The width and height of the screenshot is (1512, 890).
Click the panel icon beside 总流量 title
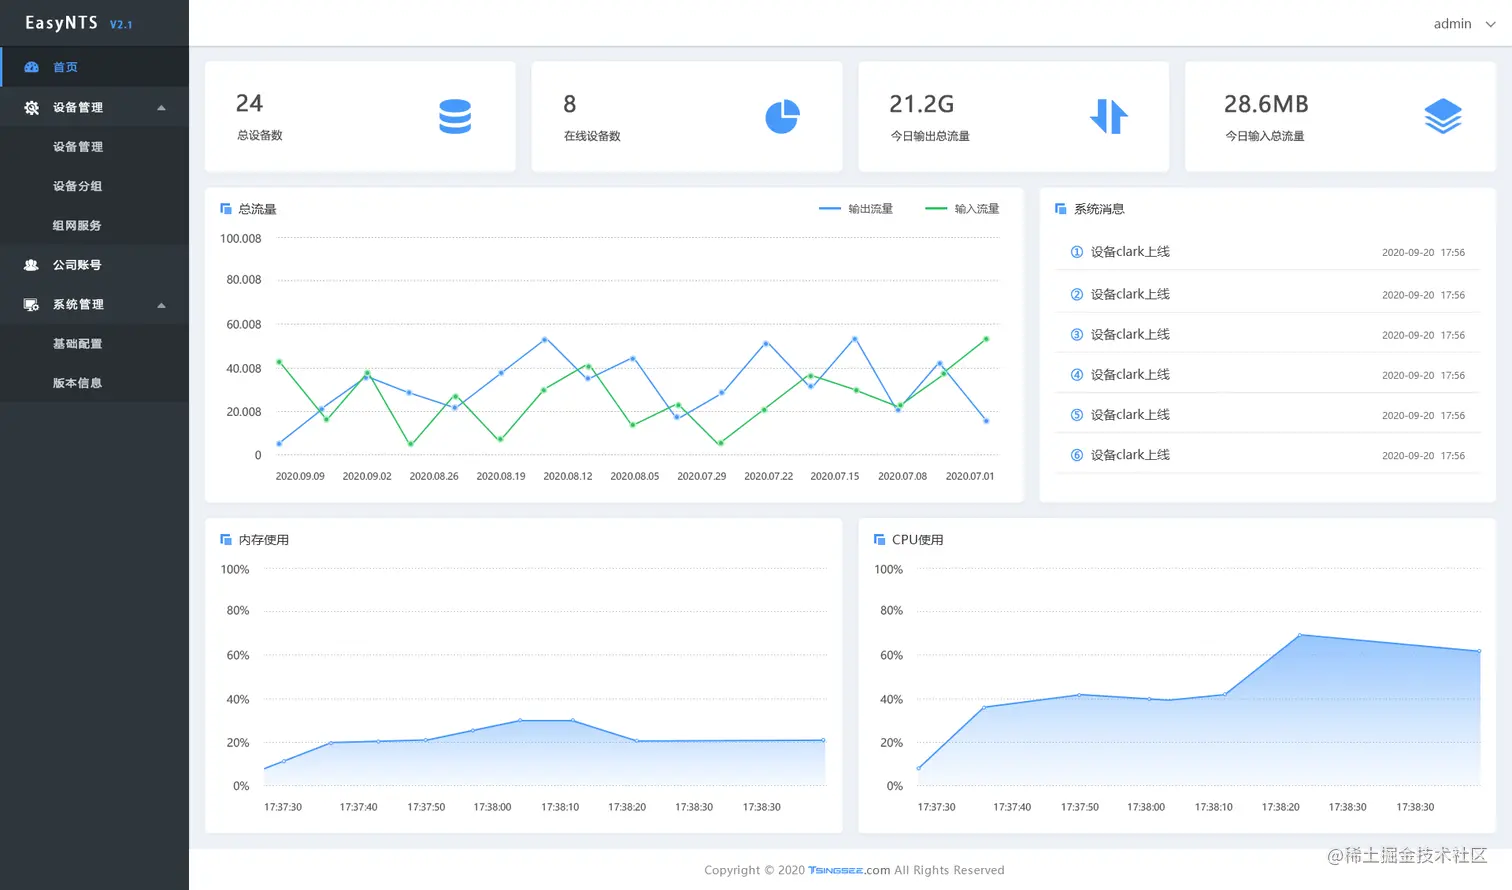(x=226, y=209)
